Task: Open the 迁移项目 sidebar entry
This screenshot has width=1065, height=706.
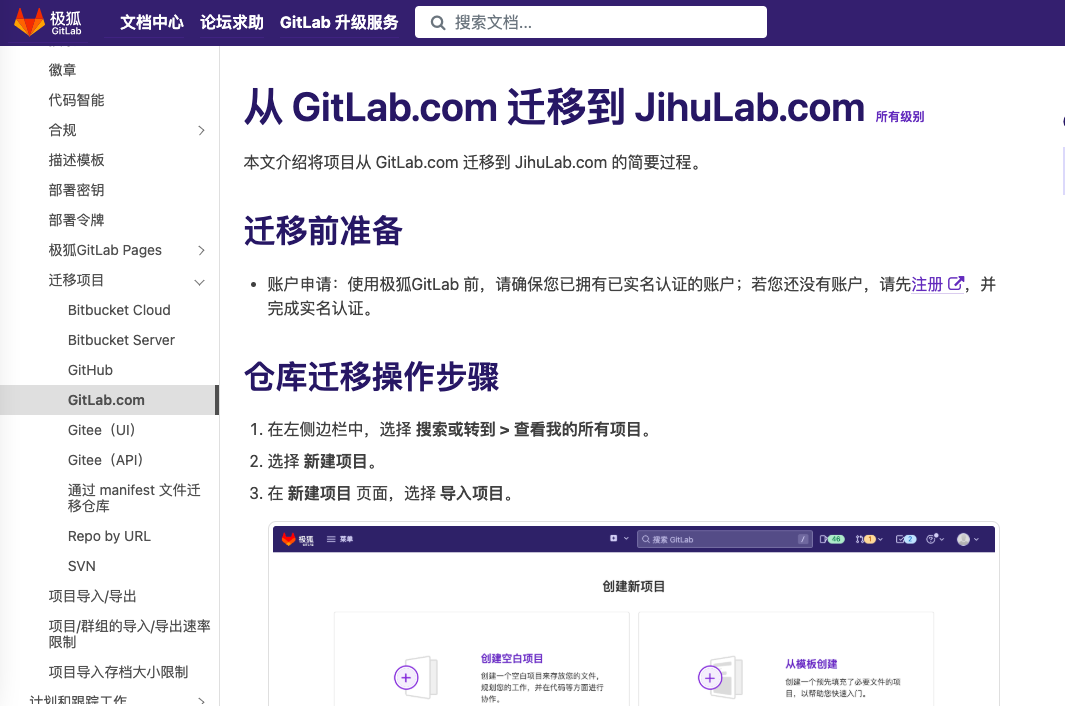Action: coord(76,280)
